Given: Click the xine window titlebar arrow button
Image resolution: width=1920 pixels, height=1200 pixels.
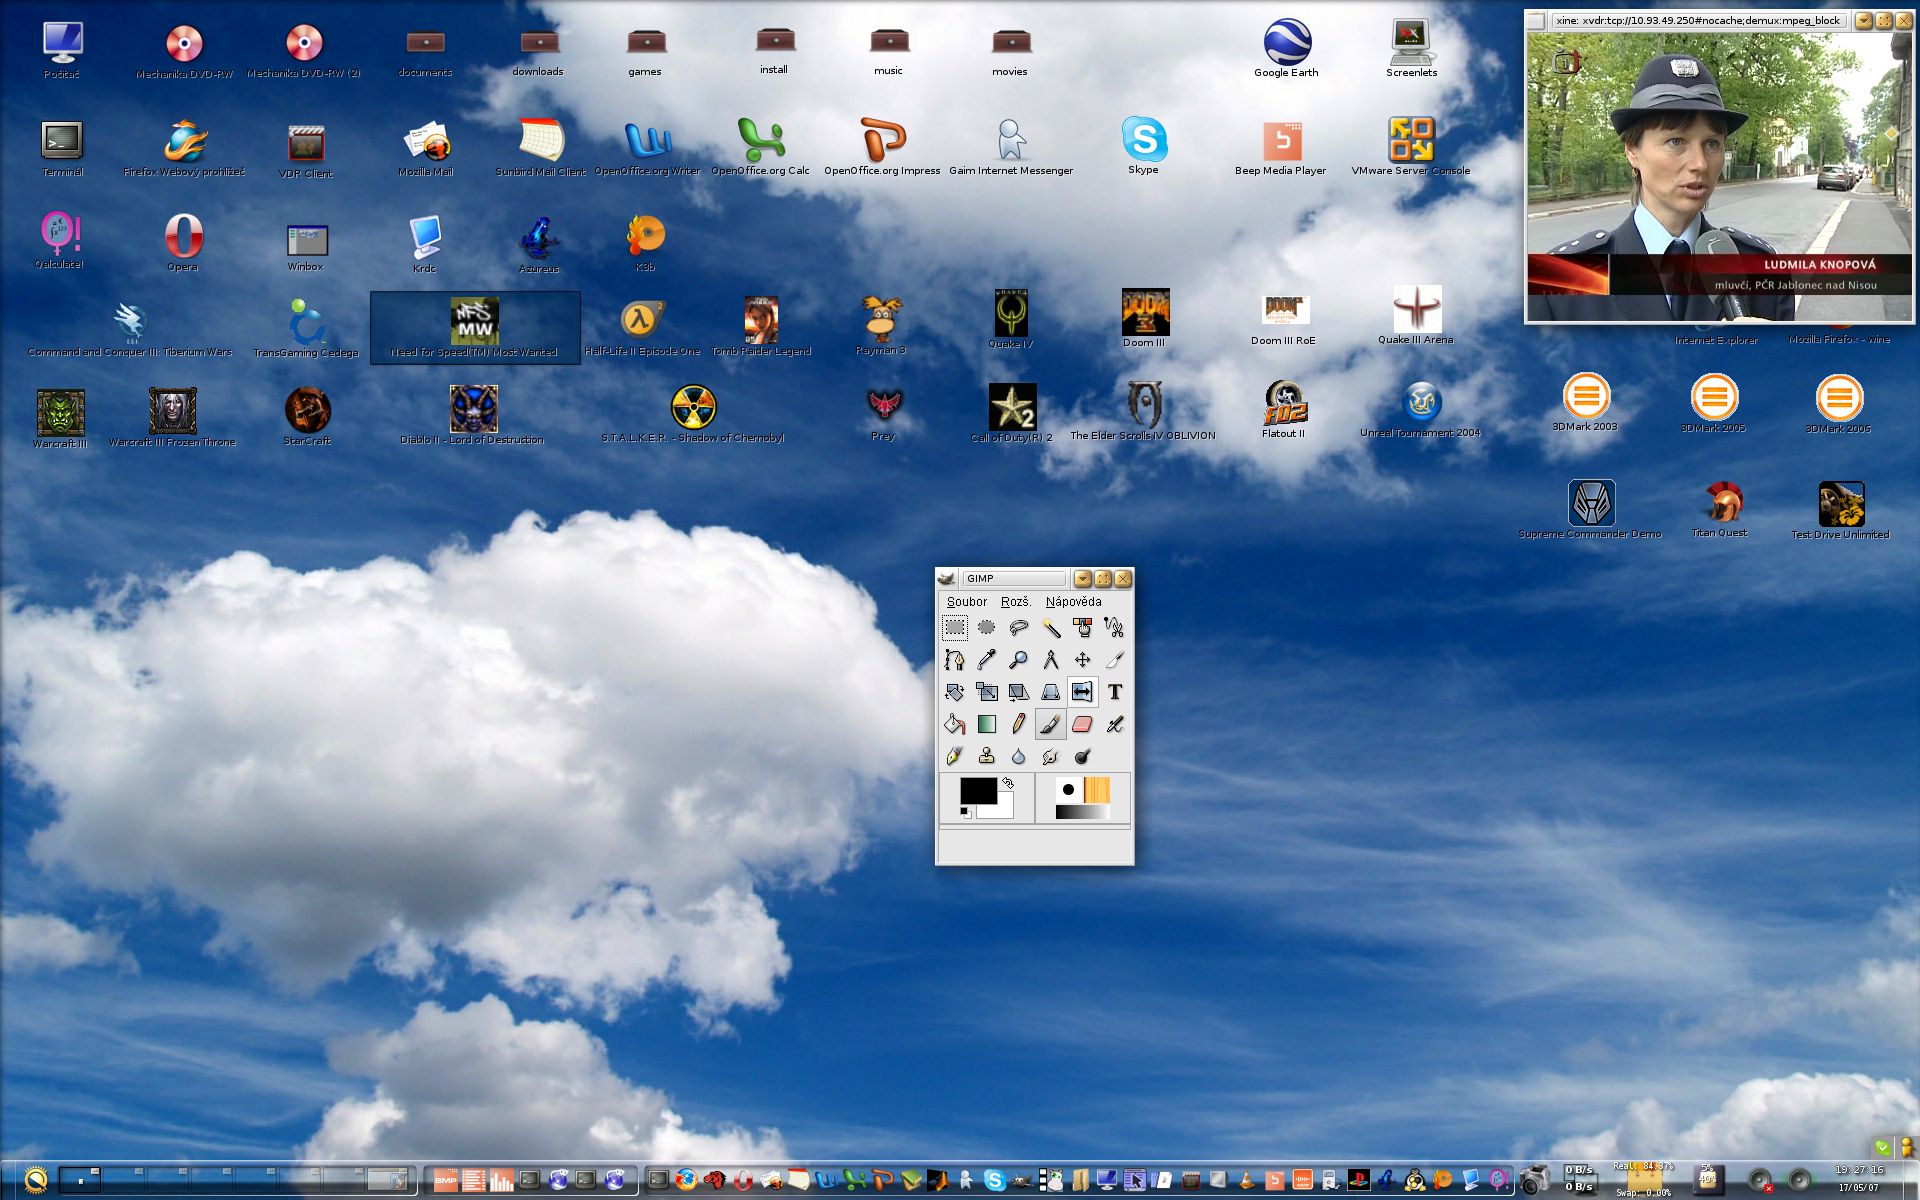Looking at the screenshot, I should pos(1863,20).
